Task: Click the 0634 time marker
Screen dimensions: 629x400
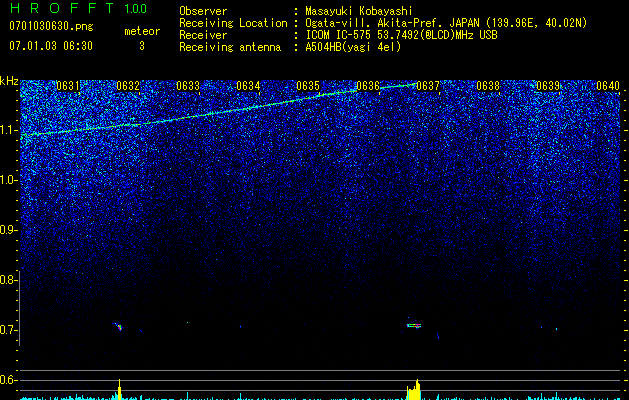Action: [x=248, y=86]
